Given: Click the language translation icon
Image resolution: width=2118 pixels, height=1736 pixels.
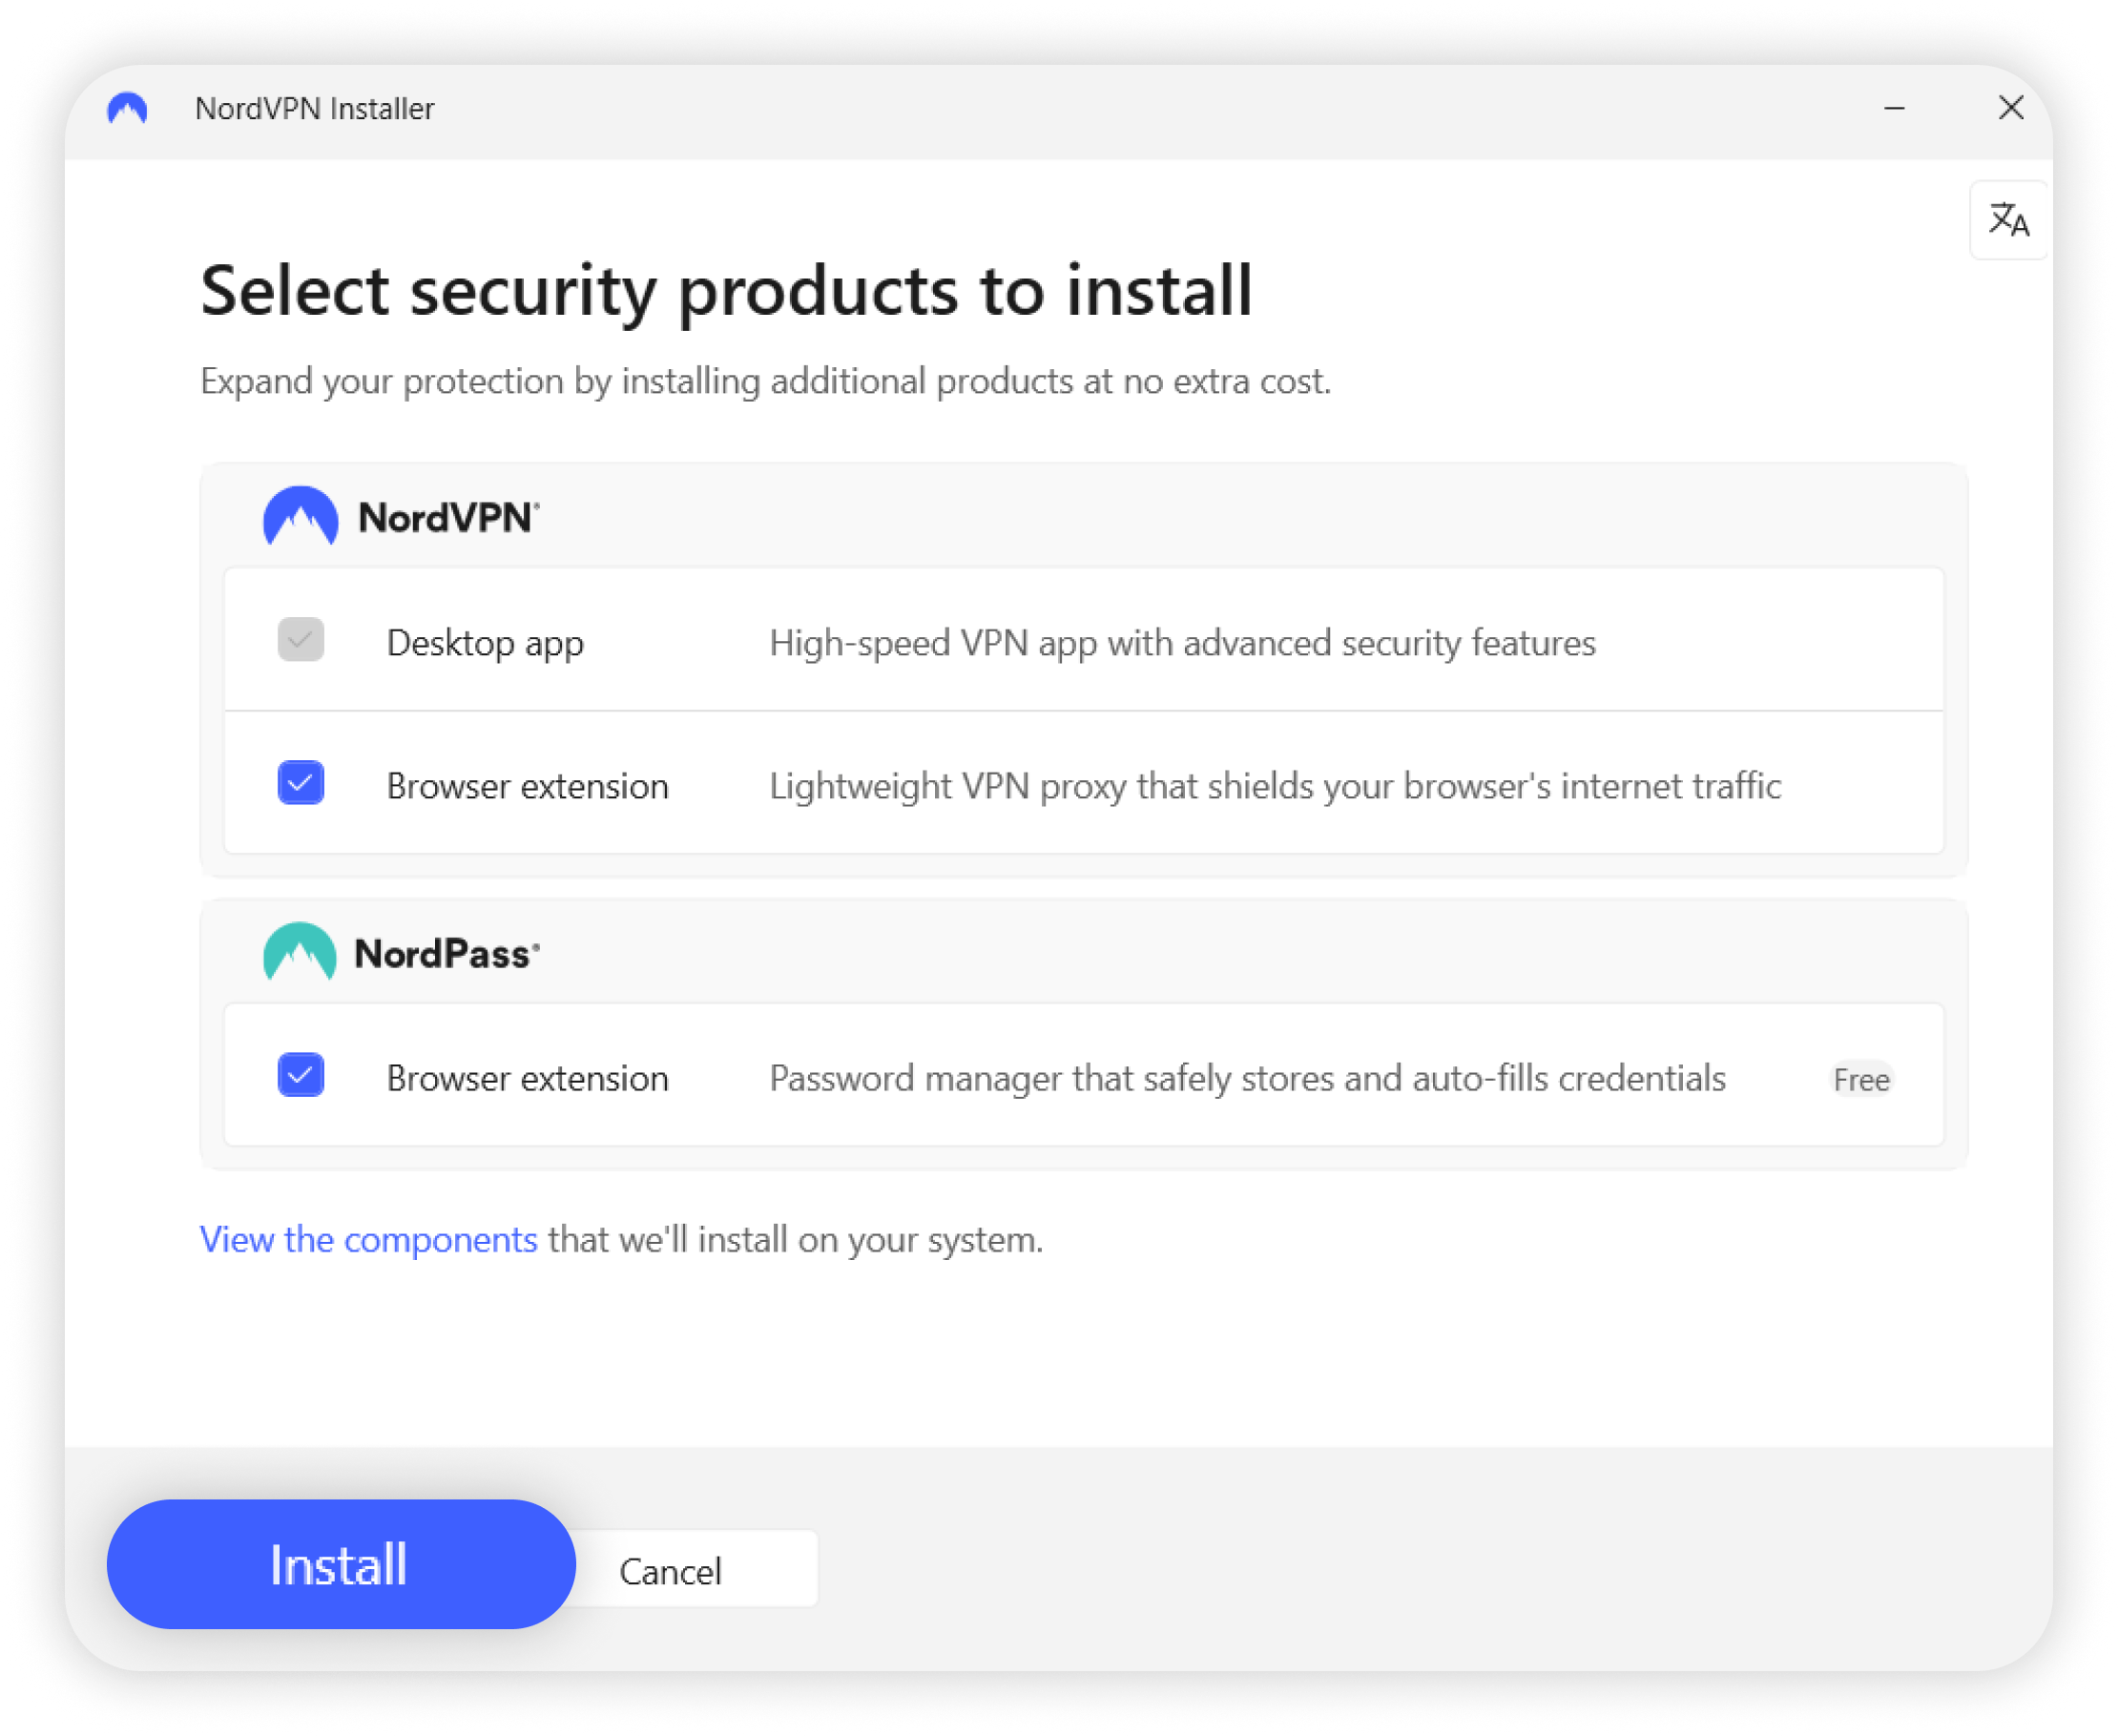Looking at the screenshot, I should pos(2008,220).
